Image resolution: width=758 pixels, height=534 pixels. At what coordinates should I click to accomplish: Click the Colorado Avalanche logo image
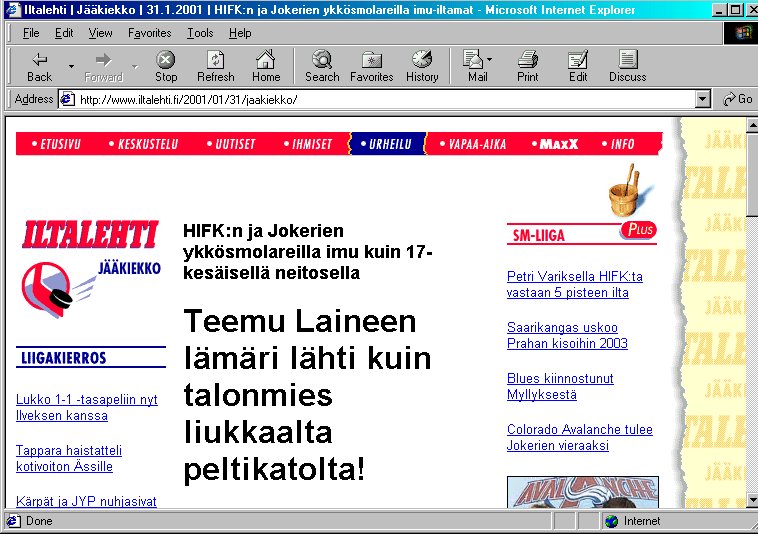point(583,492)
